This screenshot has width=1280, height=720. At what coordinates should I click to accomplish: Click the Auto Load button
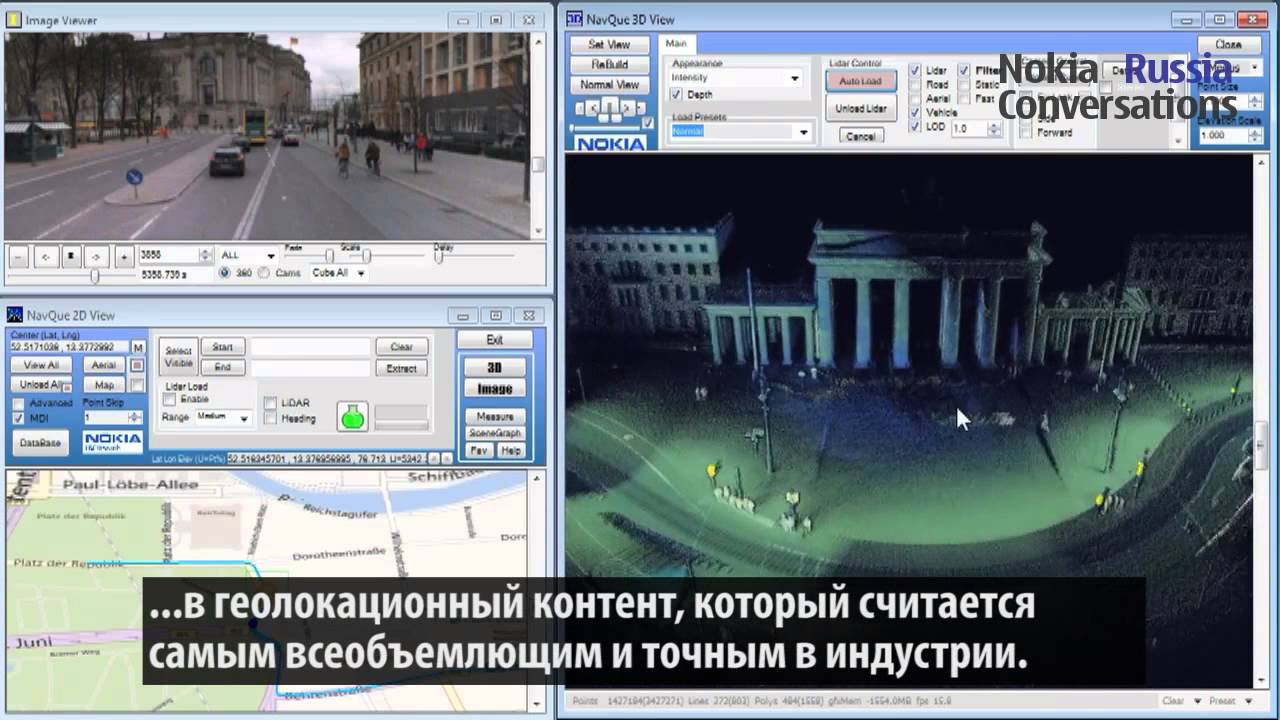860,81
